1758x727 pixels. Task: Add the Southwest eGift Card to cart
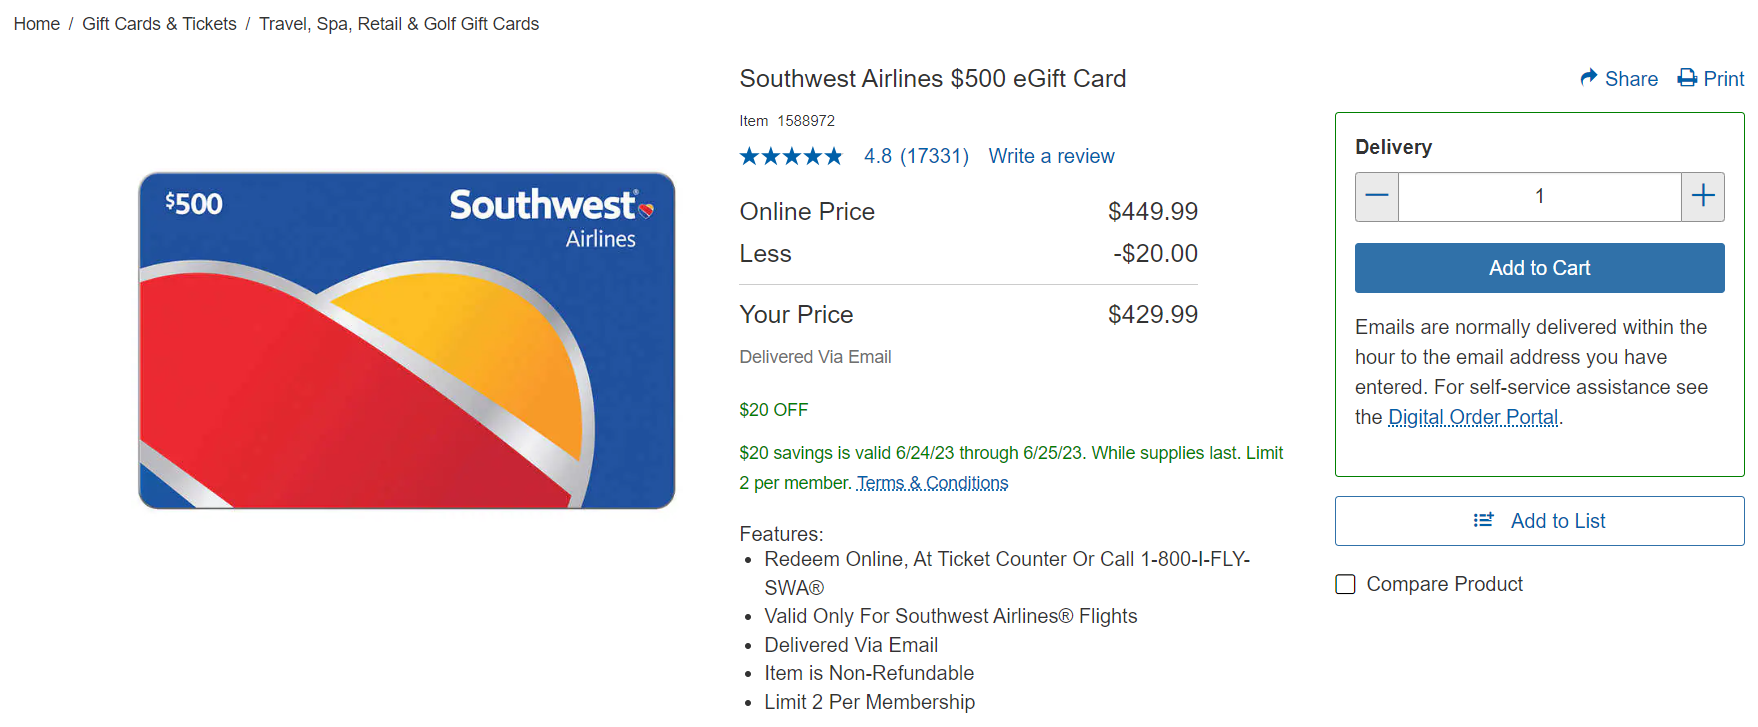coord(1539,267)
